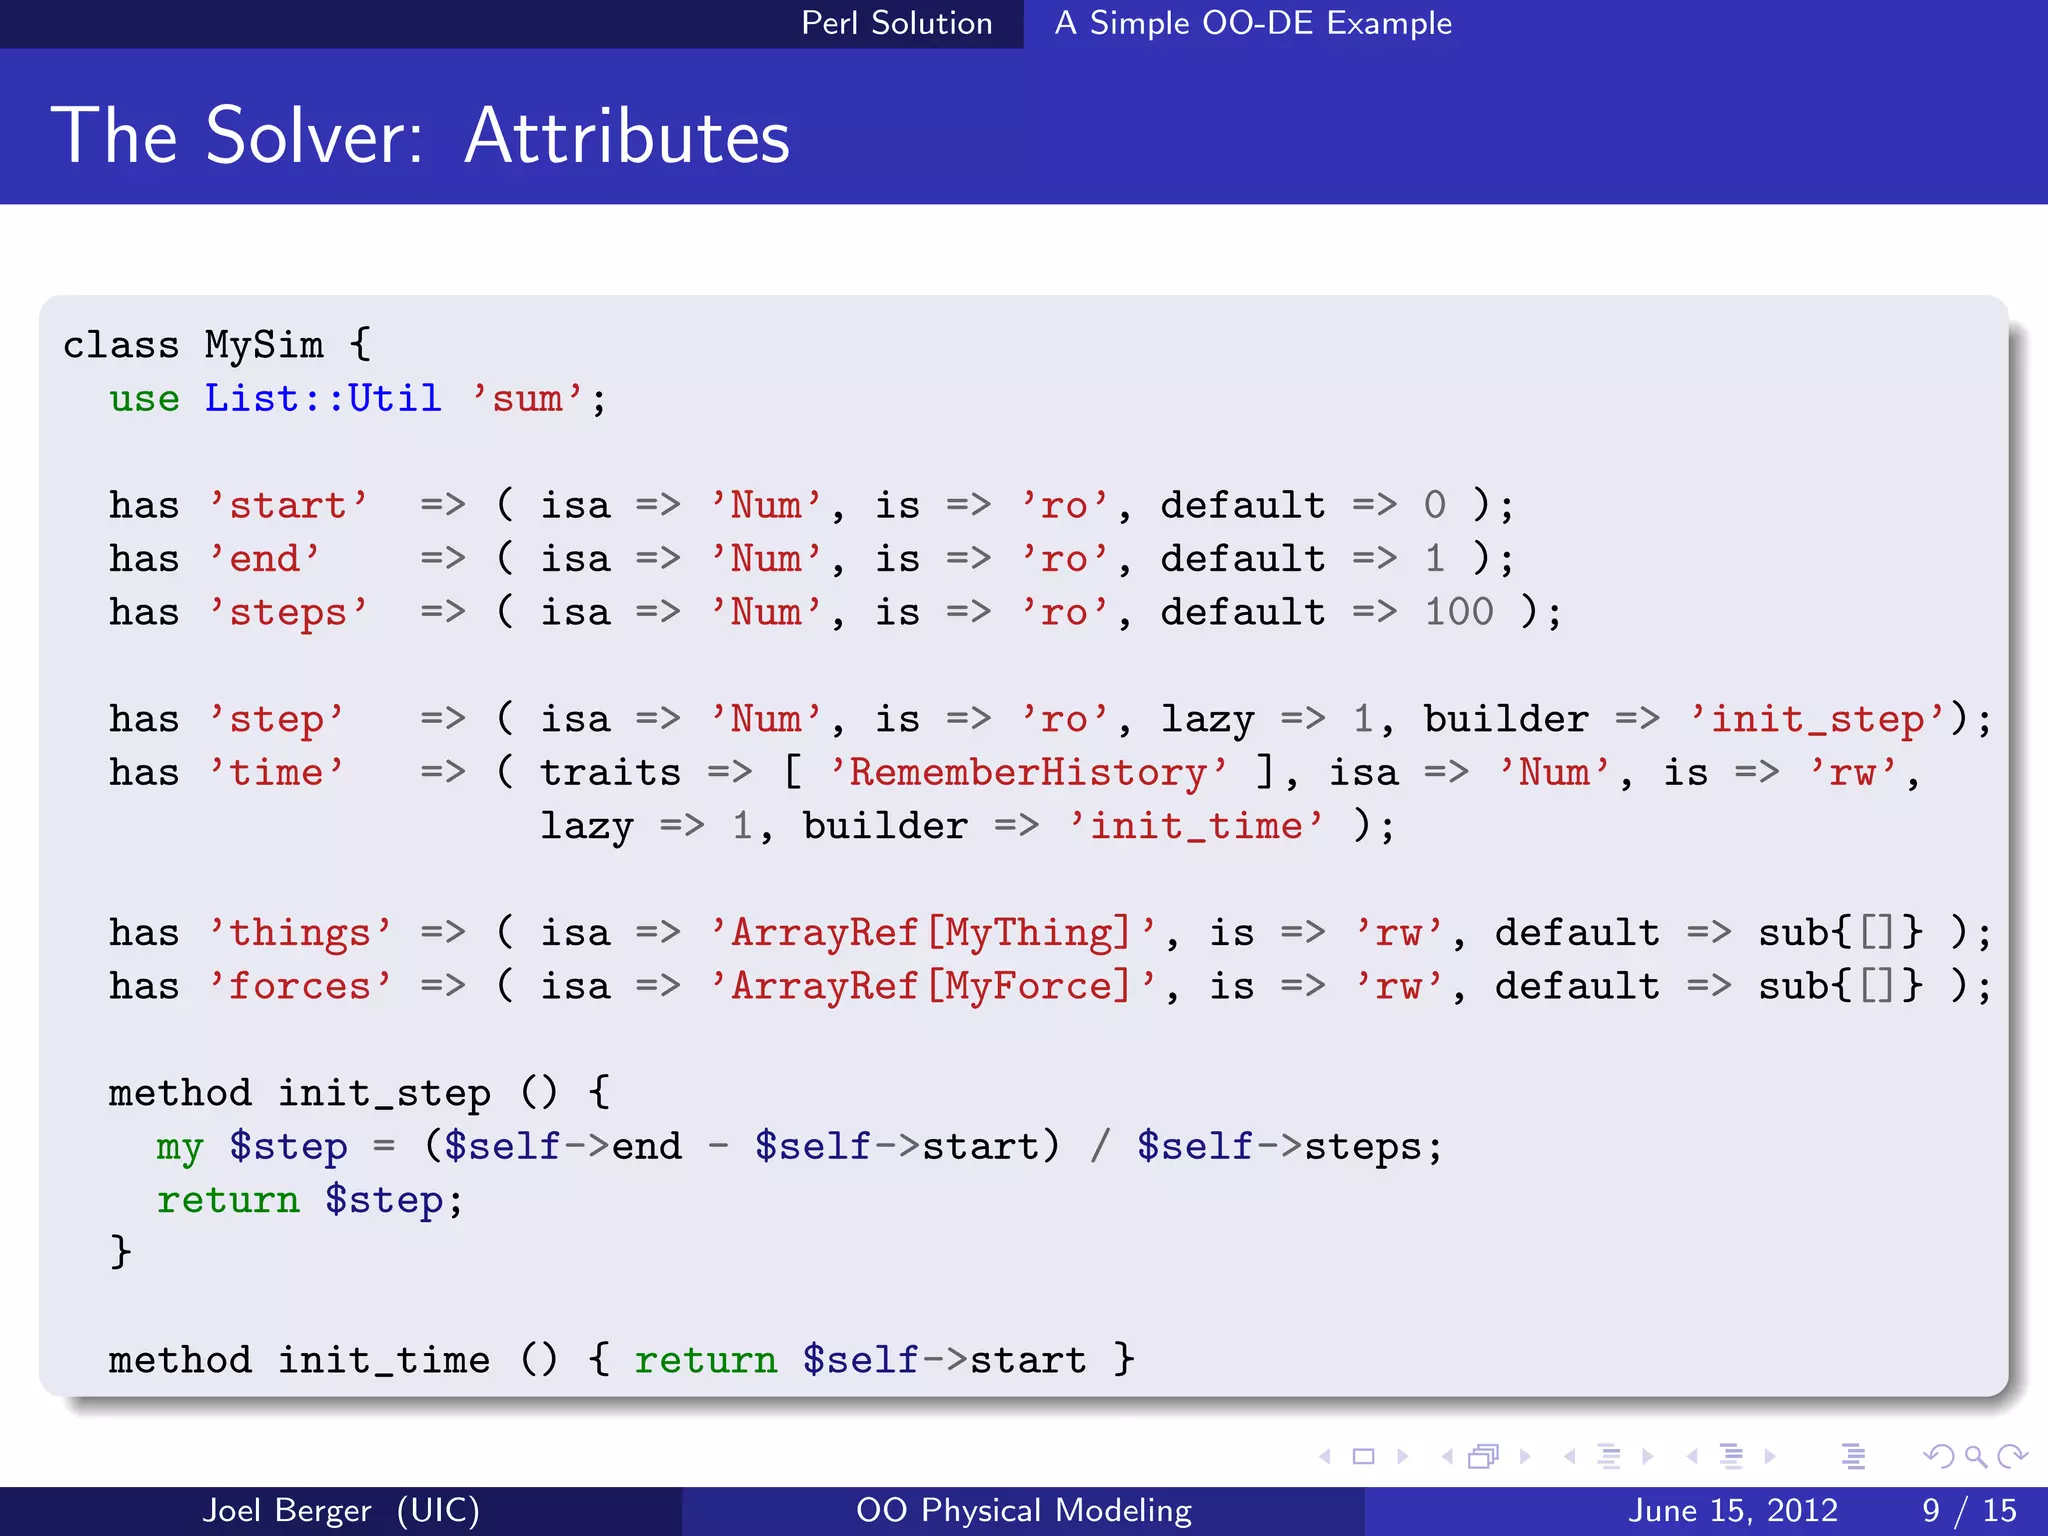Click the slide title The Solver: Attributes
2048x1536 pixels.
[421, 135]
